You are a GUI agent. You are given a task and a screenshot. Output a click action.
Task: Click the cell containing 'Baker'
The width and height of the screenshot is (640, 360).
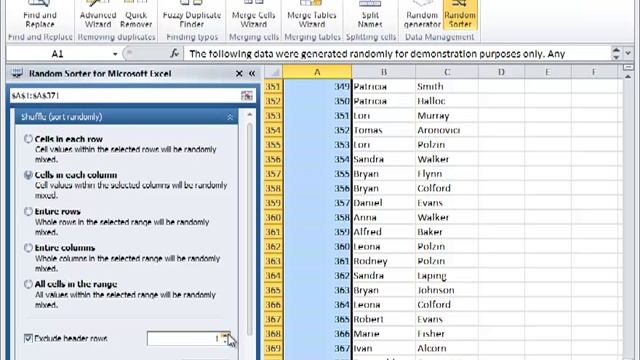[447, 232]
